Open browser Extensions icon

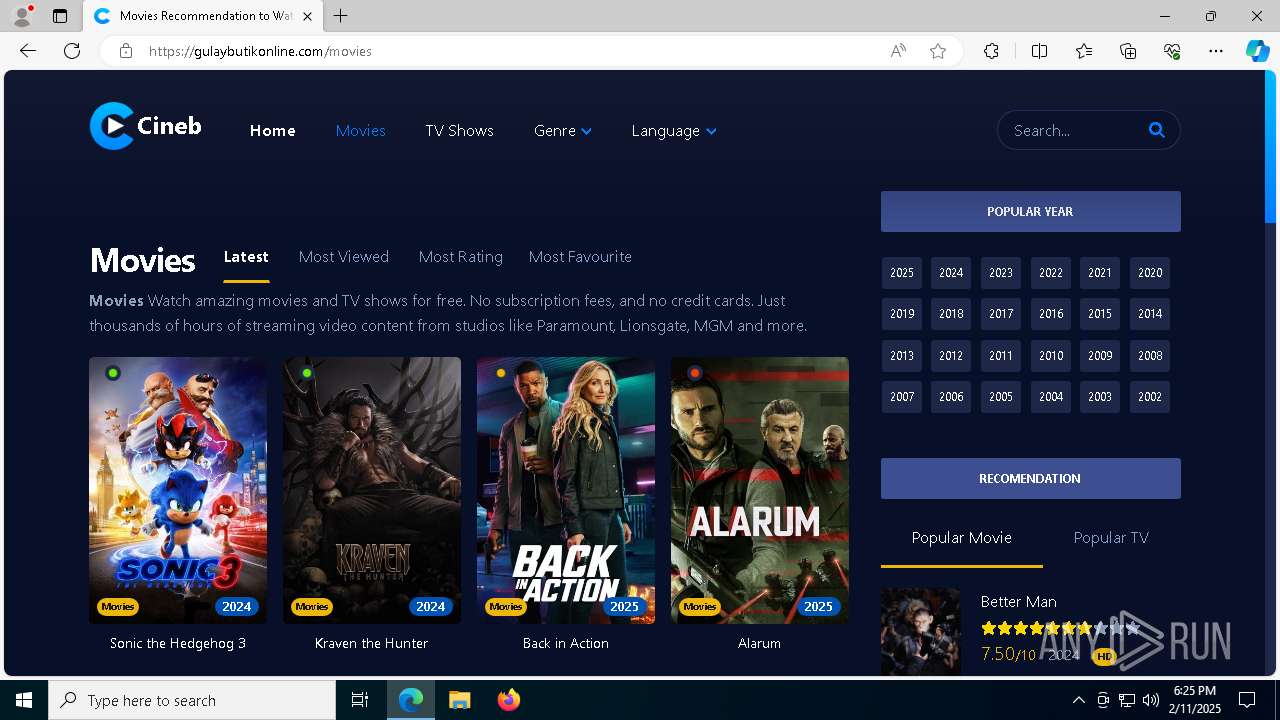tap(991, 51)
